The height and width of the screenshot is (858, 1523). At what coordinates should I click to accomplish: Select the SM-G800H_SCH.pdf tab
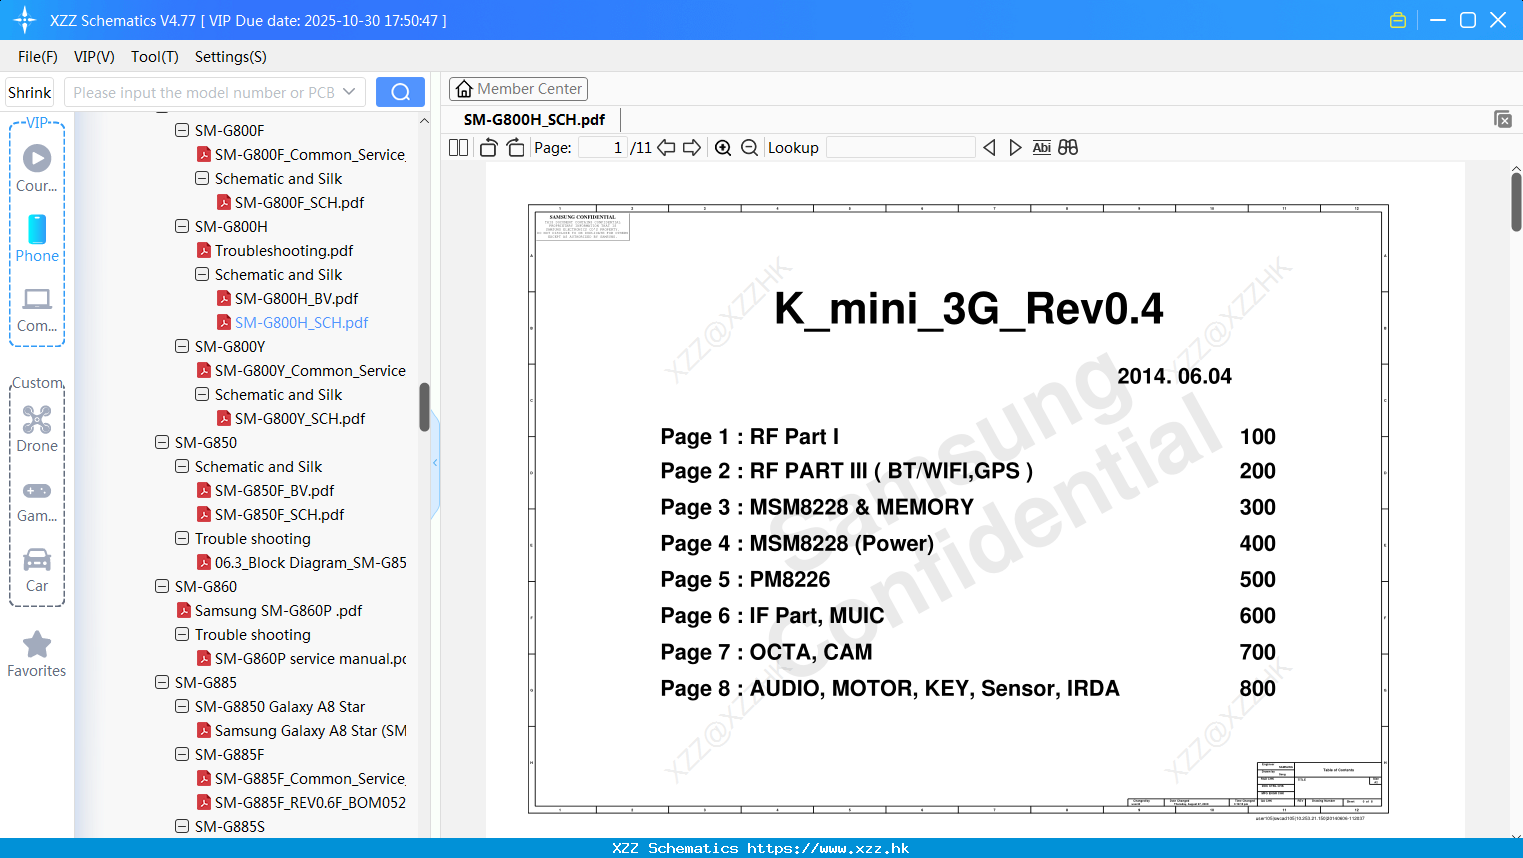pyautogui.click(x=534, y=119)
